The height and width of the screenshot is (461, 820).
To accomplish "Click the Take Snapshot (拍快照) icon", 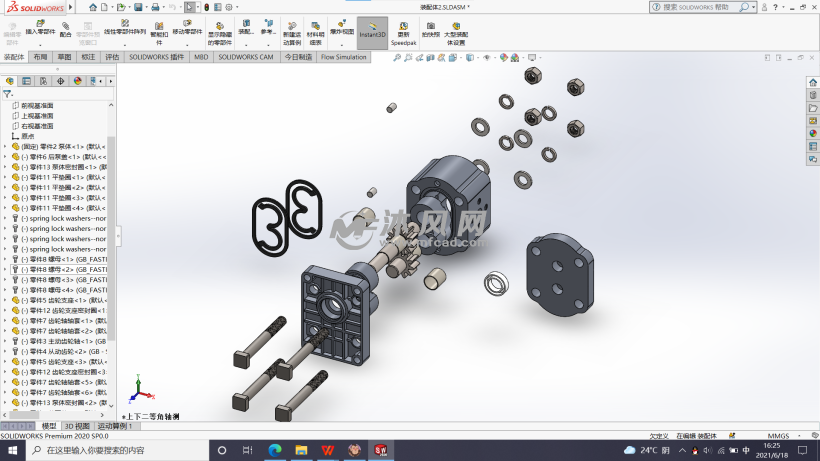I will [x=430, y=29].
